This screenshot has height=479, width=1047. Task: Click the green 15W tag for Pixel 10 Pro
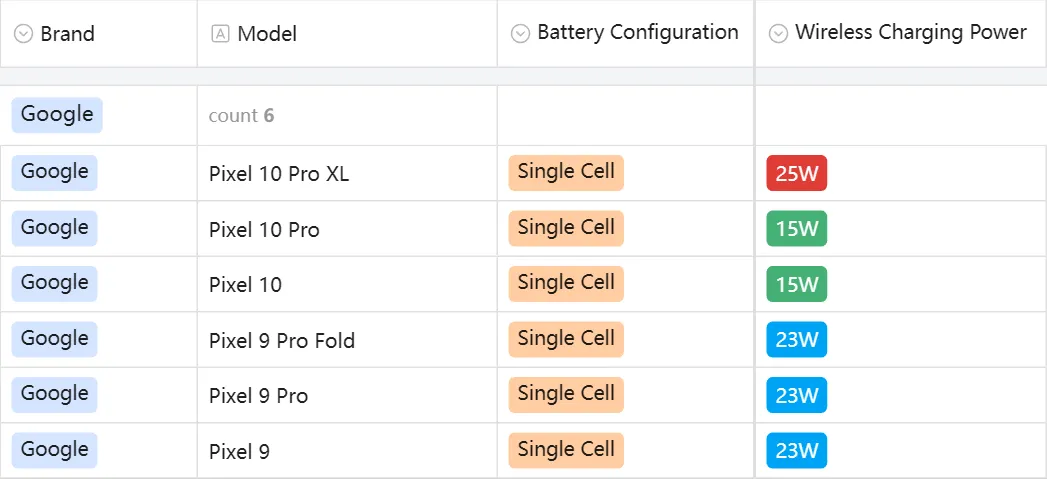coord(797,228)
